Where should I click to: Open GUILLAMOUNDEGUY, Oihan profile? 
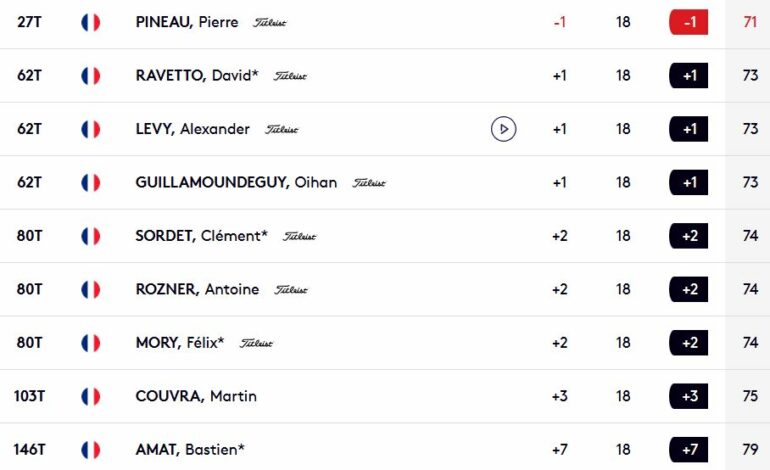(x=236, y=183)
